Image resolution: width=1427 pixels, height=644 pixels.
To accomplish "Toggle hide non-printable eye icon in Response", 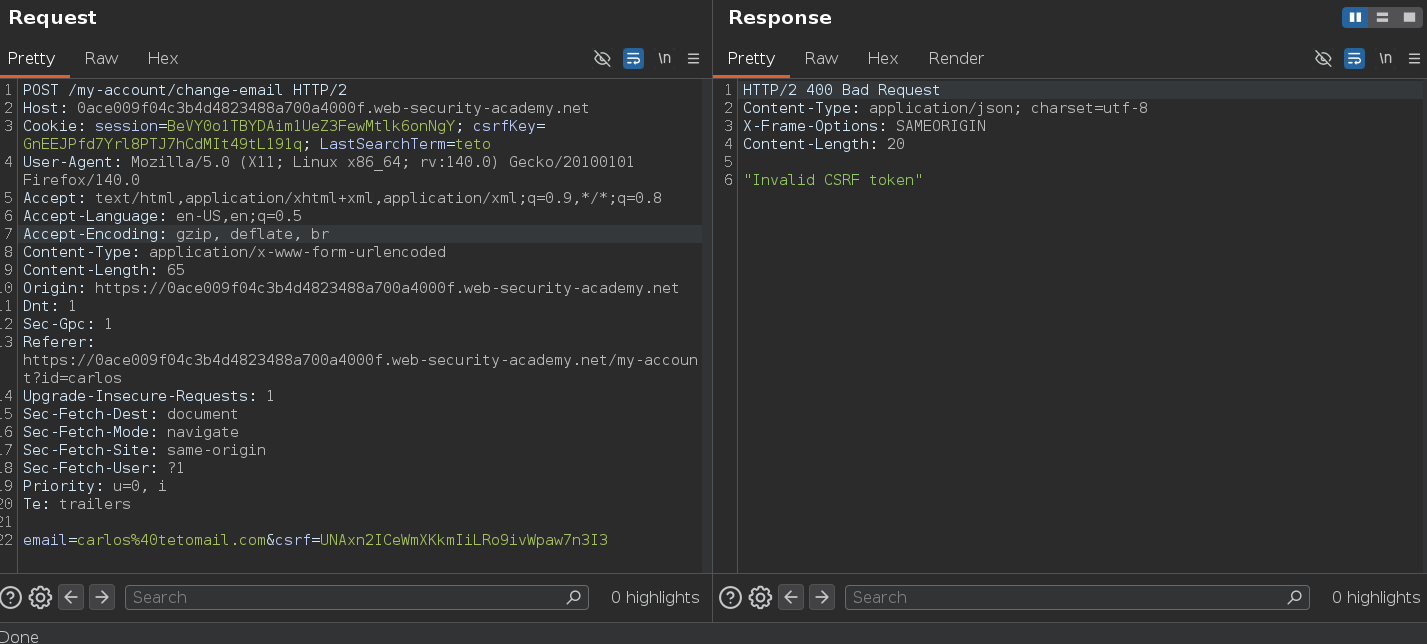I will pos(1323,59).
